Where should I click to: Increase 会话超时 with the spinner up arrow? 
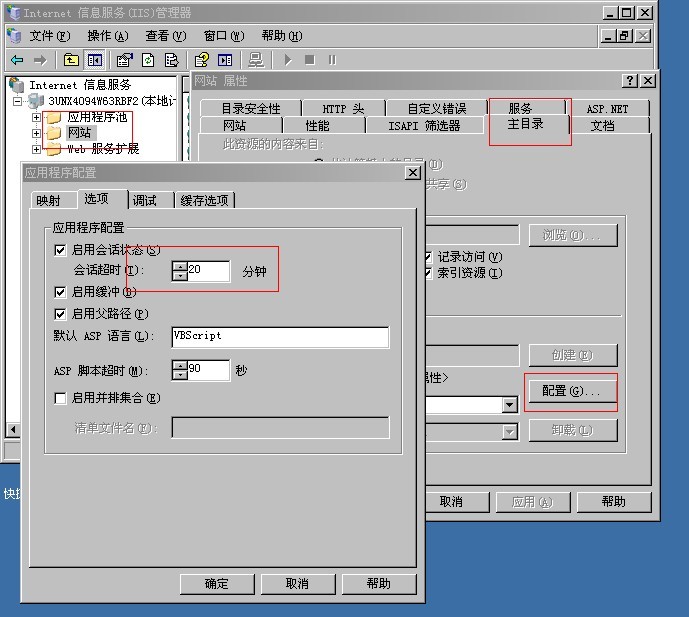(x=180, y=265)
